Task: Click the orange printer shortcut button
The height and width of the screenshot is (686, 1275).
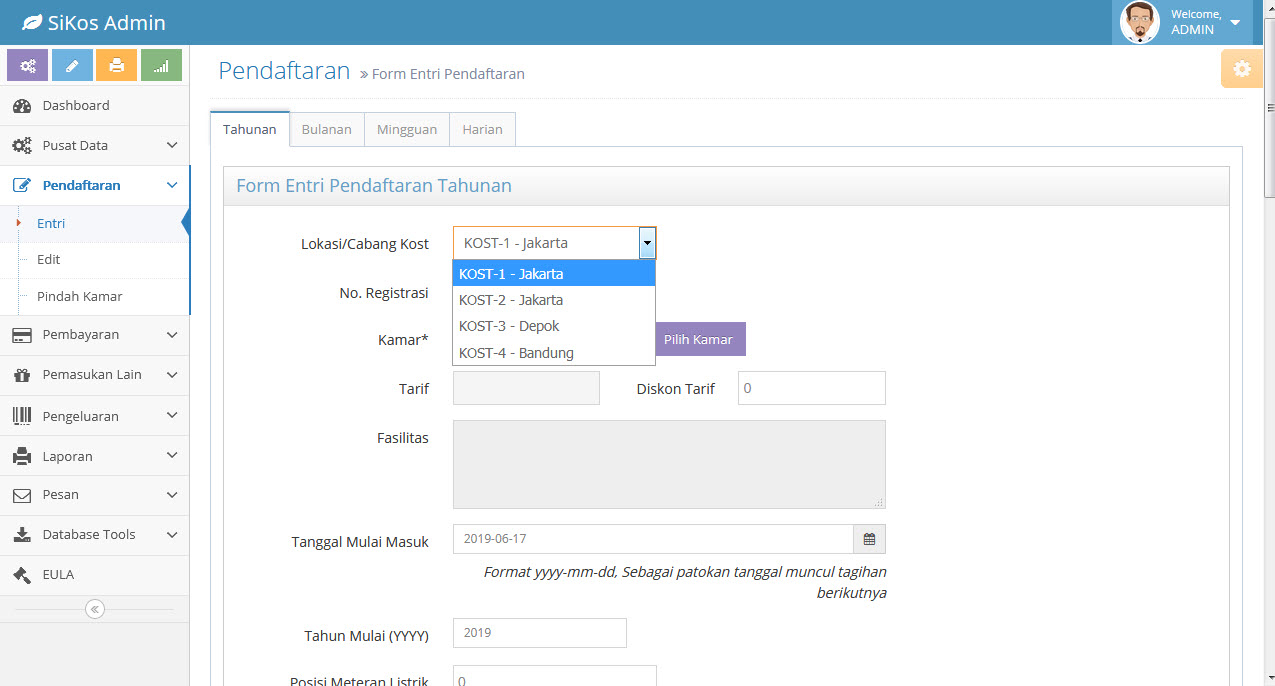Action: [116, 65]
